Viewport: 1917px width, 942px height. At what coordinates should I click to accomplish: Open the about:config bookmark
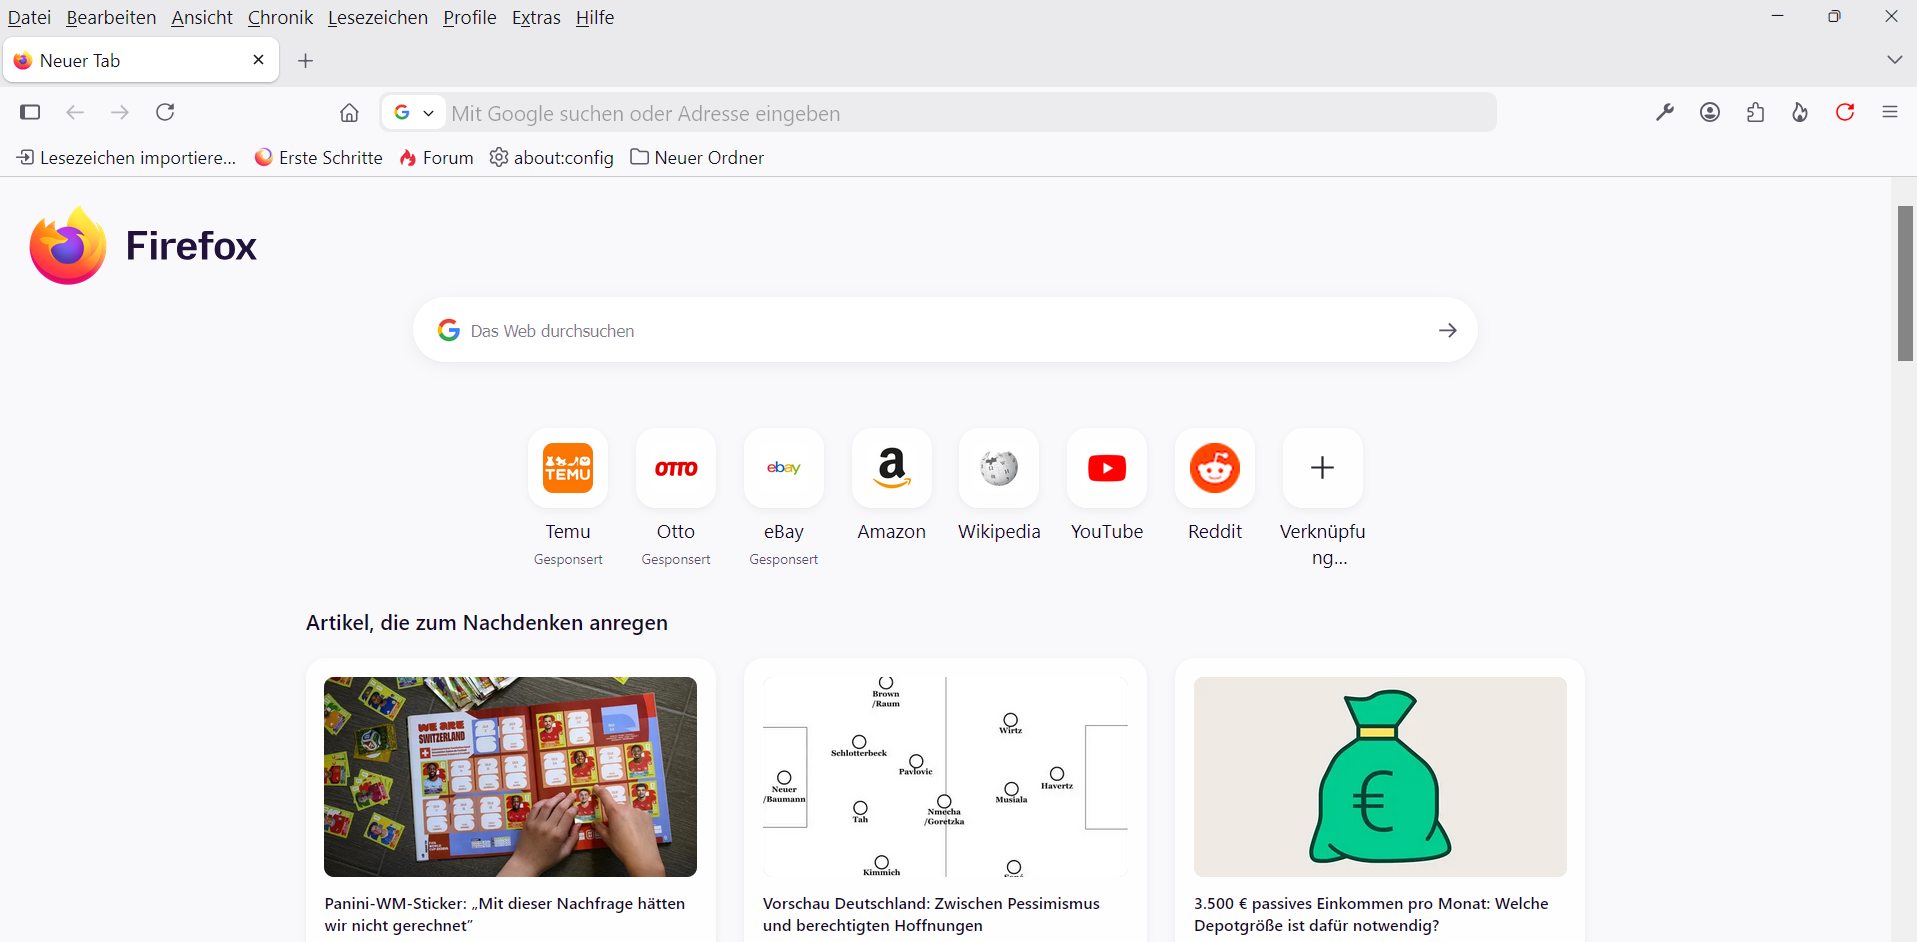point(551,157)
